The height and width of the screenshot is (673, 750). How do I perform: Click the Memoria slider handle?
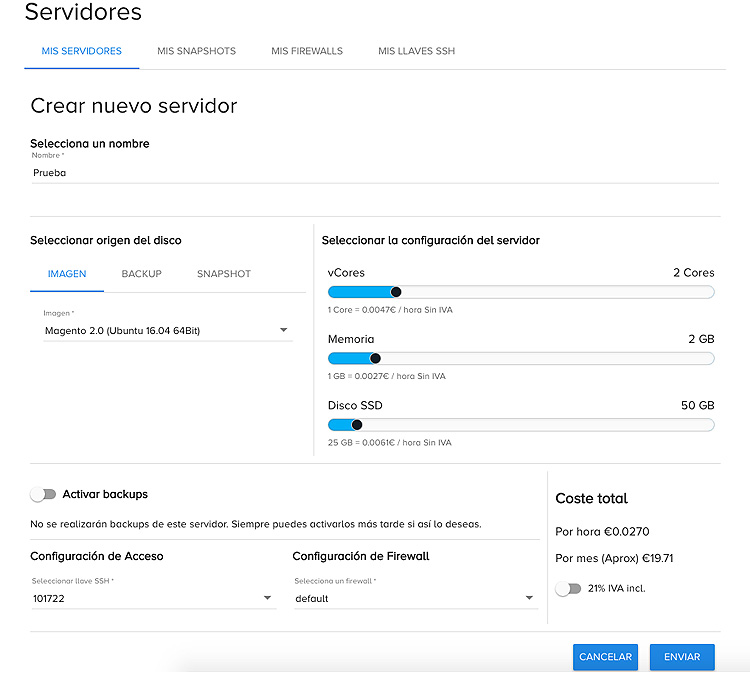click(x=375, y=358)
